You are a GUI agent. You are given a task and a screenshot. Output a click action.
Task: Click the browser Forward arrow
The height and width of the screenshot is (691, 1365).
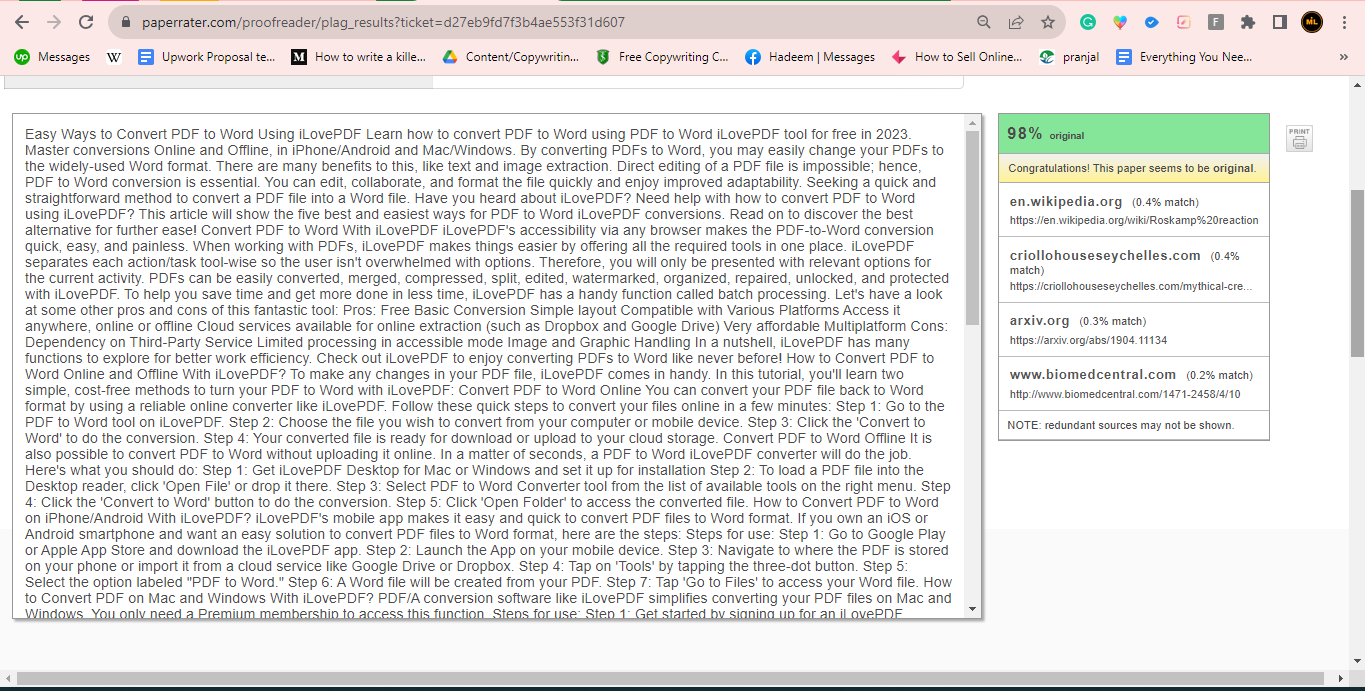click(54, 22)
